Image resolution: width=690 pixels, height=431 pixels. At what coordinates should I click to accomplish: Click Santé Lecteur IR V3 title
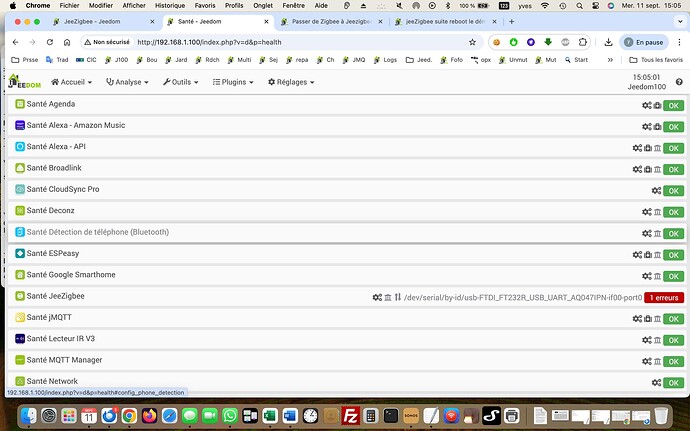(x=61, y=339)
